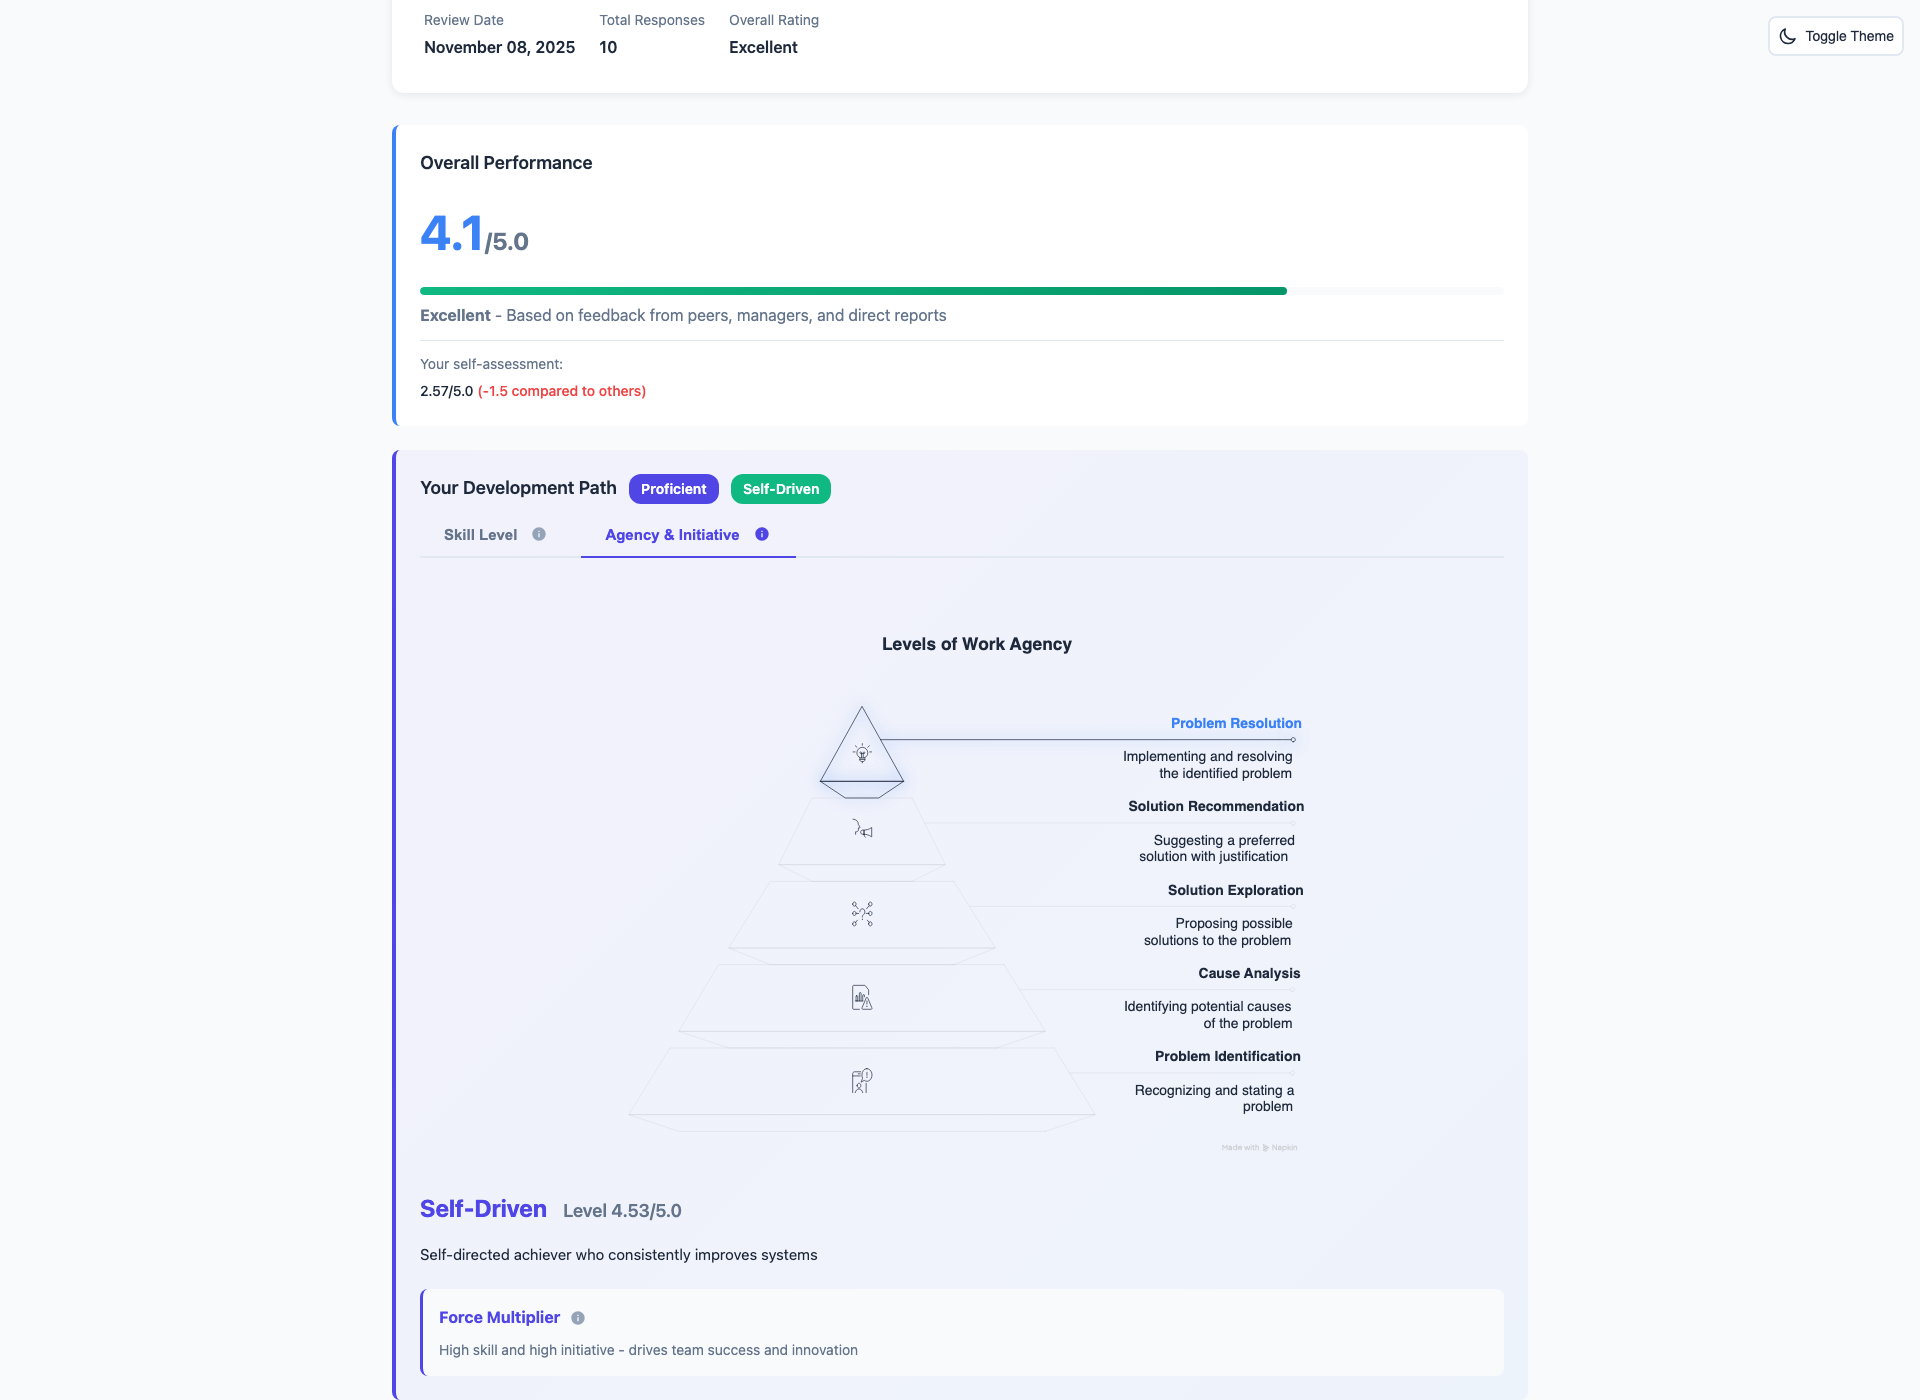This screenshot has width=1920, height=1400.
Task: Click the info icon beside Force Multiplier
Action: (x=578, y=1318)
